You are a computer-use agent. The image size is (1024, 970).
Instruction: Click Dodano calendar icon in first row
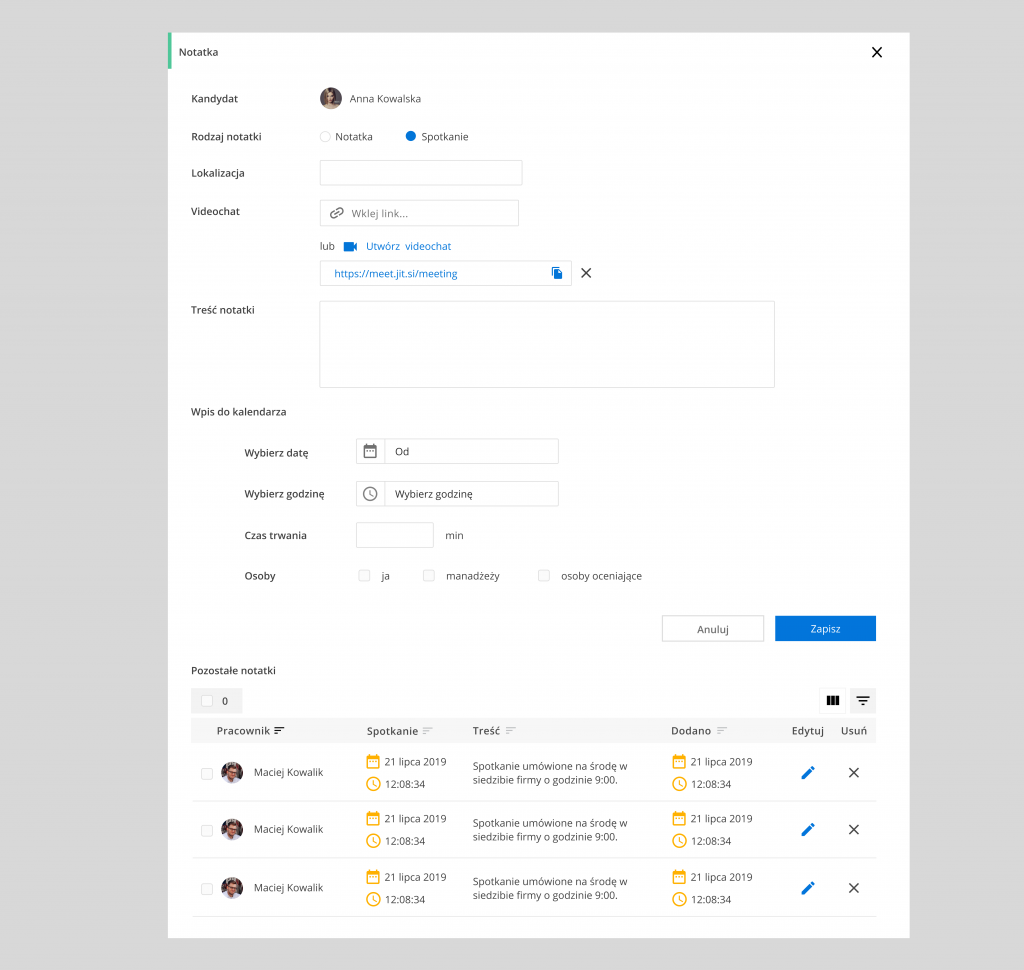click(x=679, y=762)
